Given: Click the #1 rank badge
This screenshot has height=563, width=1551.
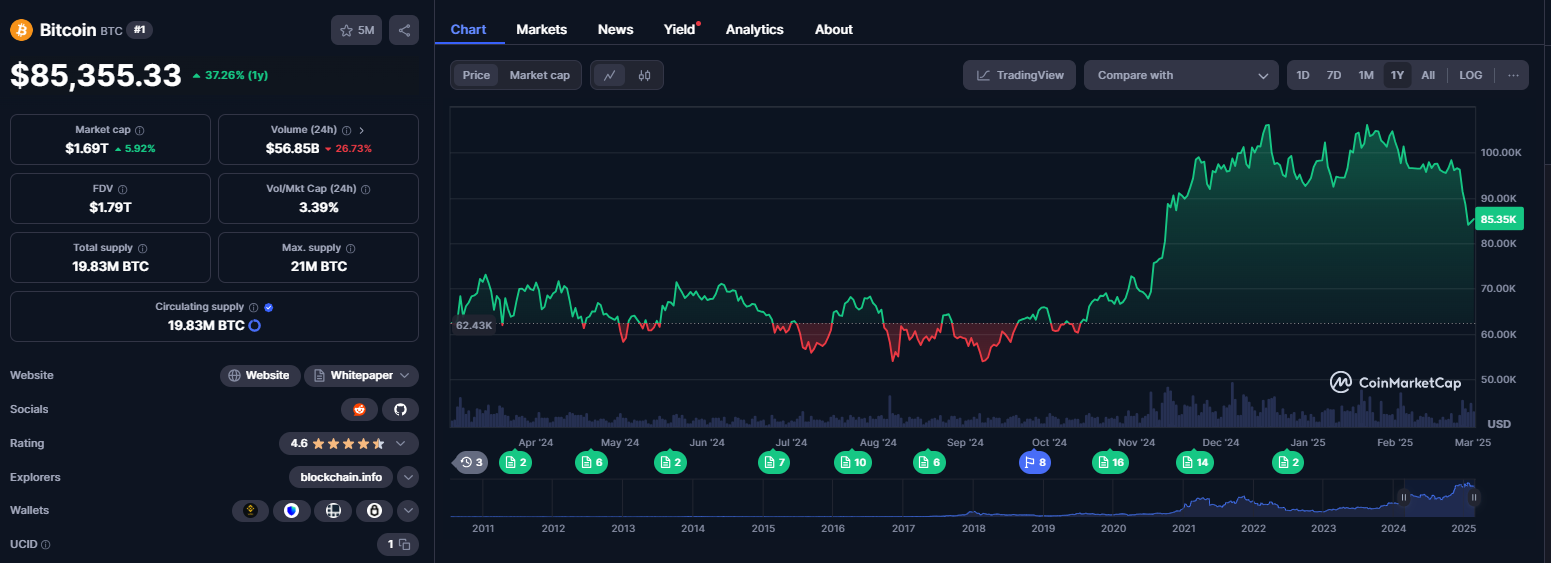Looking at the screenshot, I should click(140, 30).
